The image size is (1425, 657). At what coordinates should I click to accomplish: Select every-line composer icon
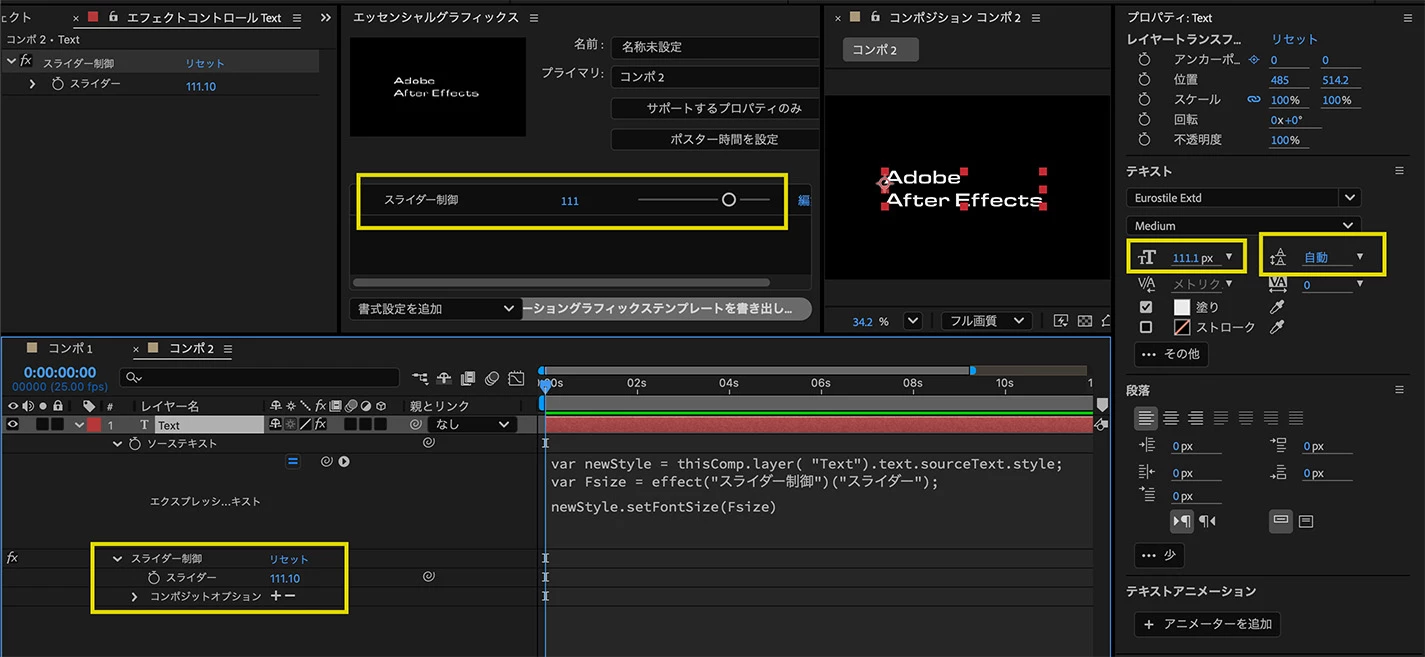(x=1306, y=521)
